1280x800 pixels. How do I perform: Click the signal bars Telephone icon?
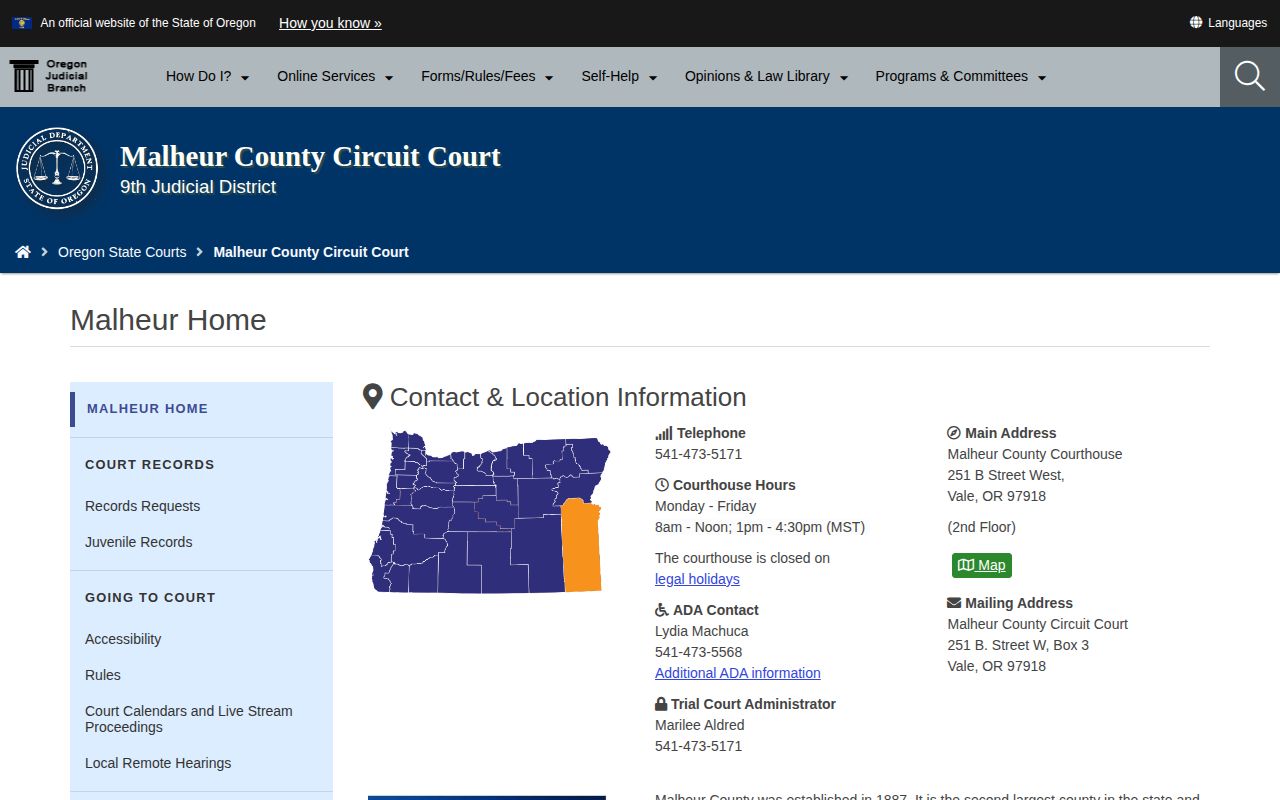point(664,433)
